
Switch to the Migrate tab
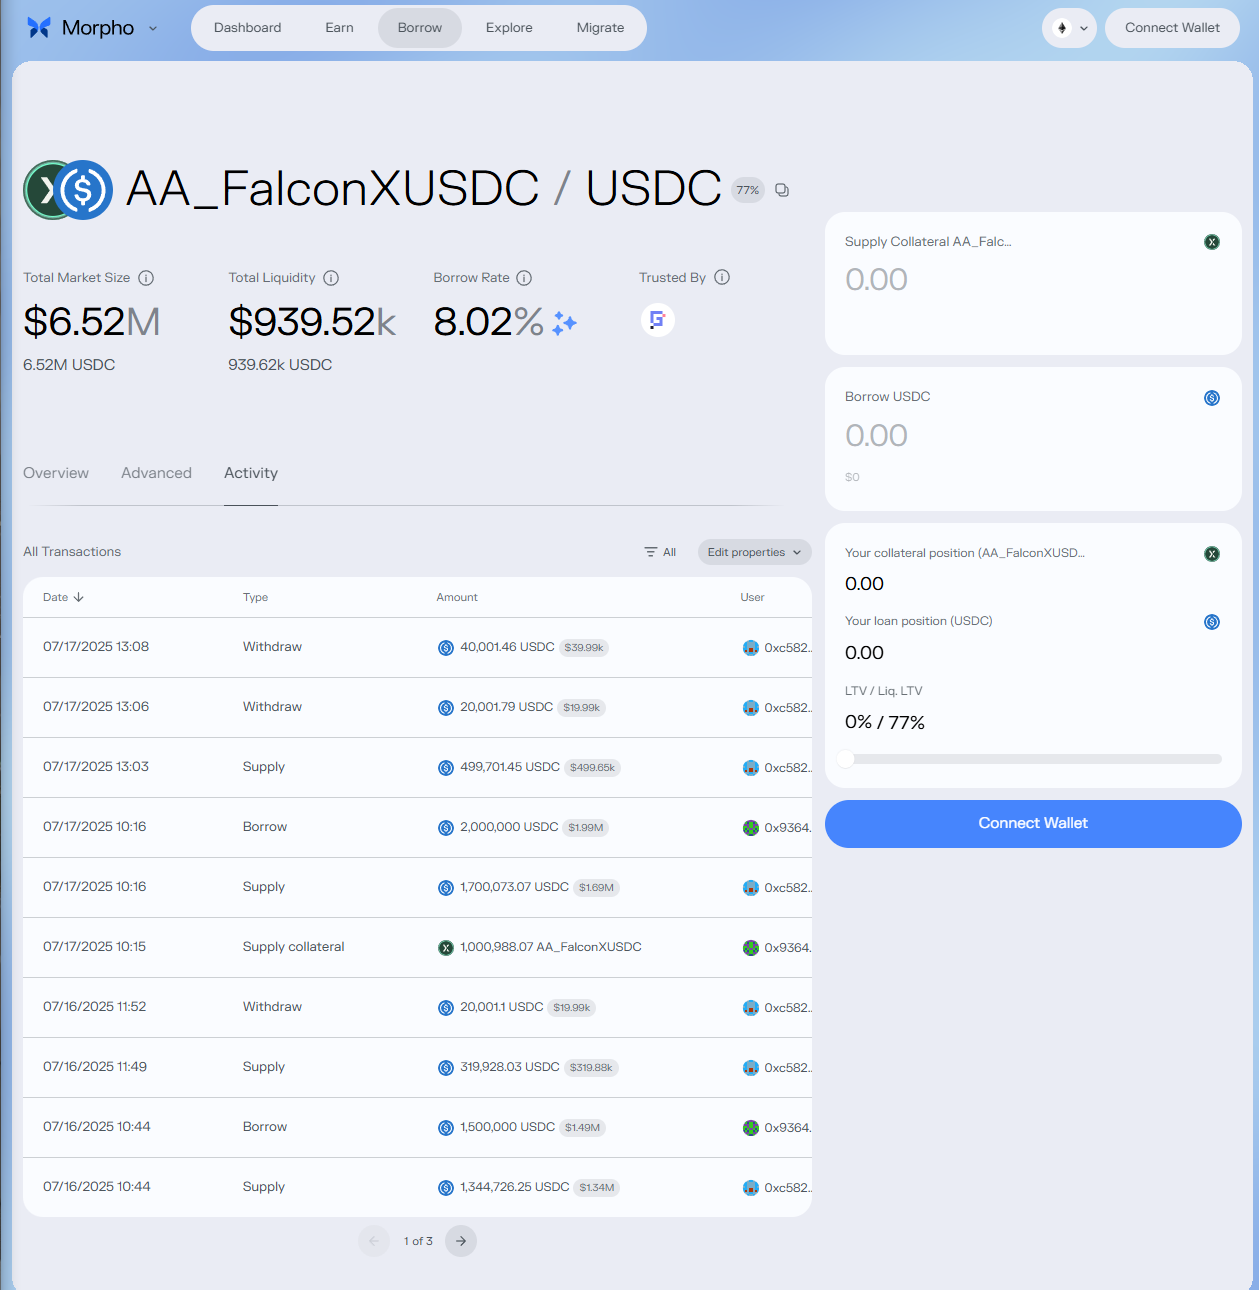pyautogui.click(x=600, y=28)
